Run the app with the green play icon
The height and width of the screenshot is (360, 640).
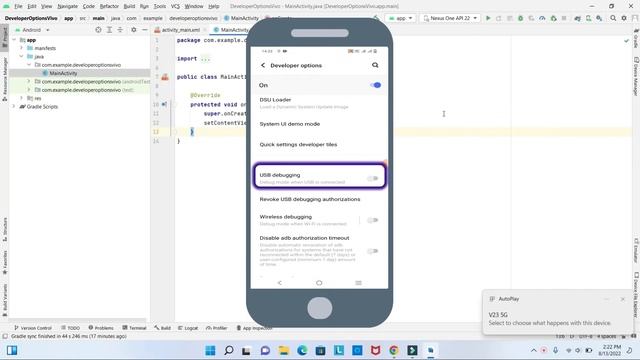click(x=488, y=18)
